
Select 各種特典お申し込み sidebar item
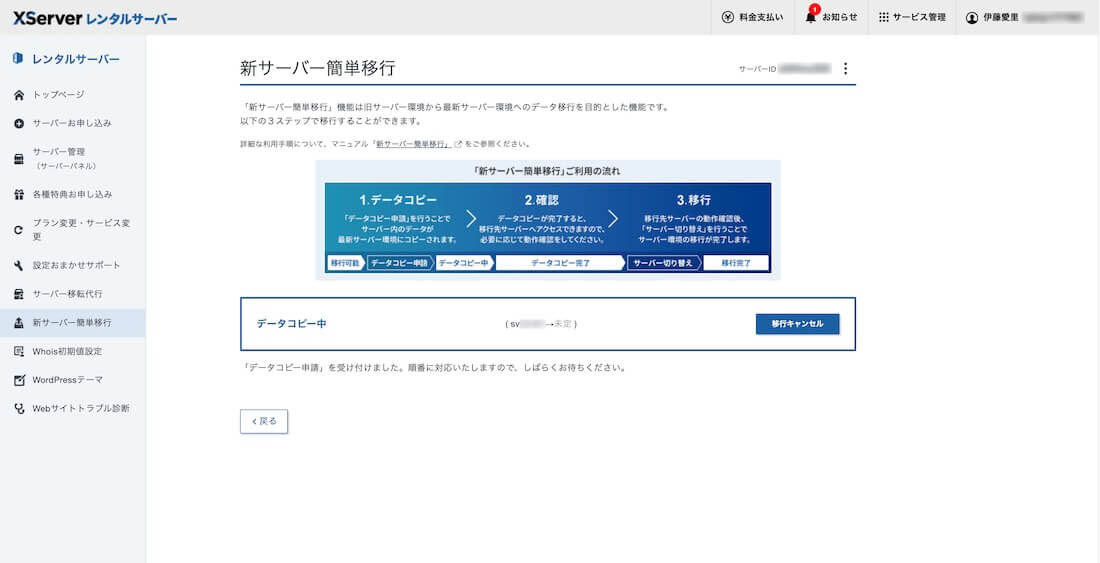click(73, 194)
